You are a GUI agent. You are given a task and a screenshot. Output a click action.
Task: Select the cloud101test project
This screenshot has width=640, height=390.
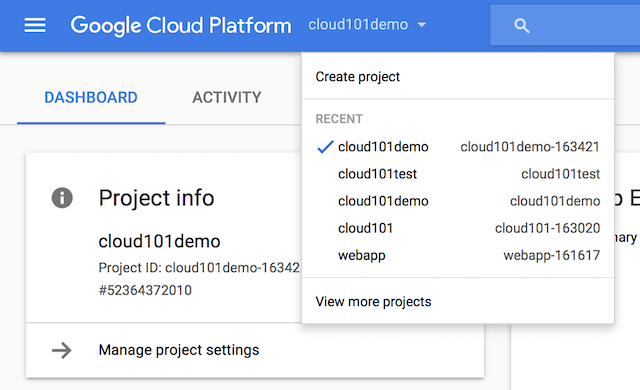click(x=458, y=174)
